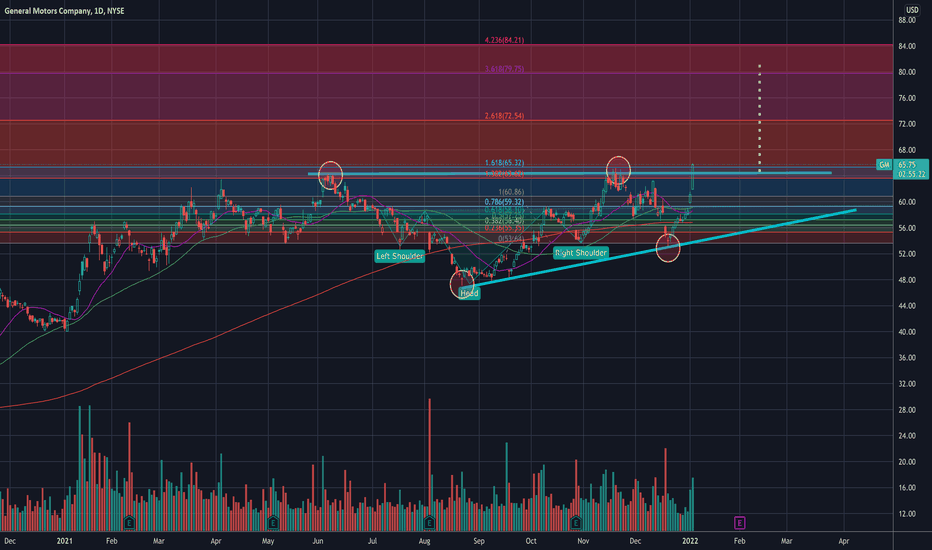Select the circle around the June peak

(330, 175)
